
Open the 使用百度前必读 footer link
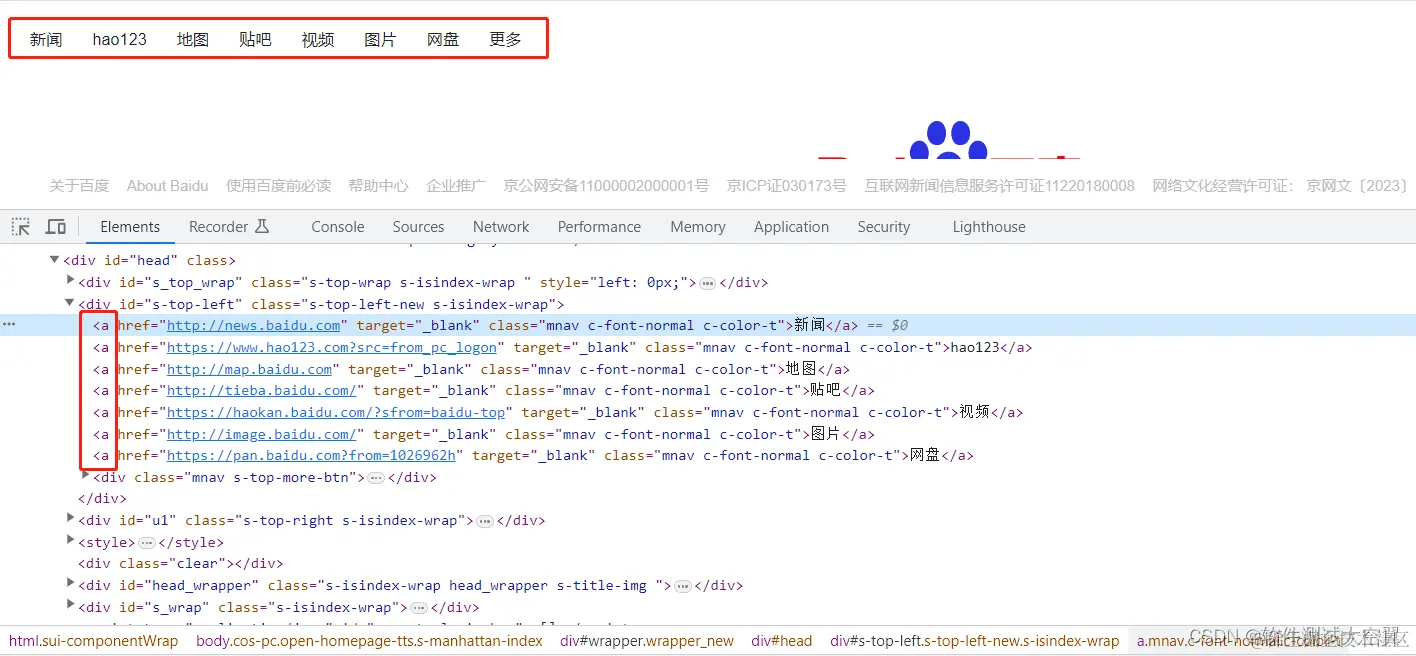tap(278, 186)
